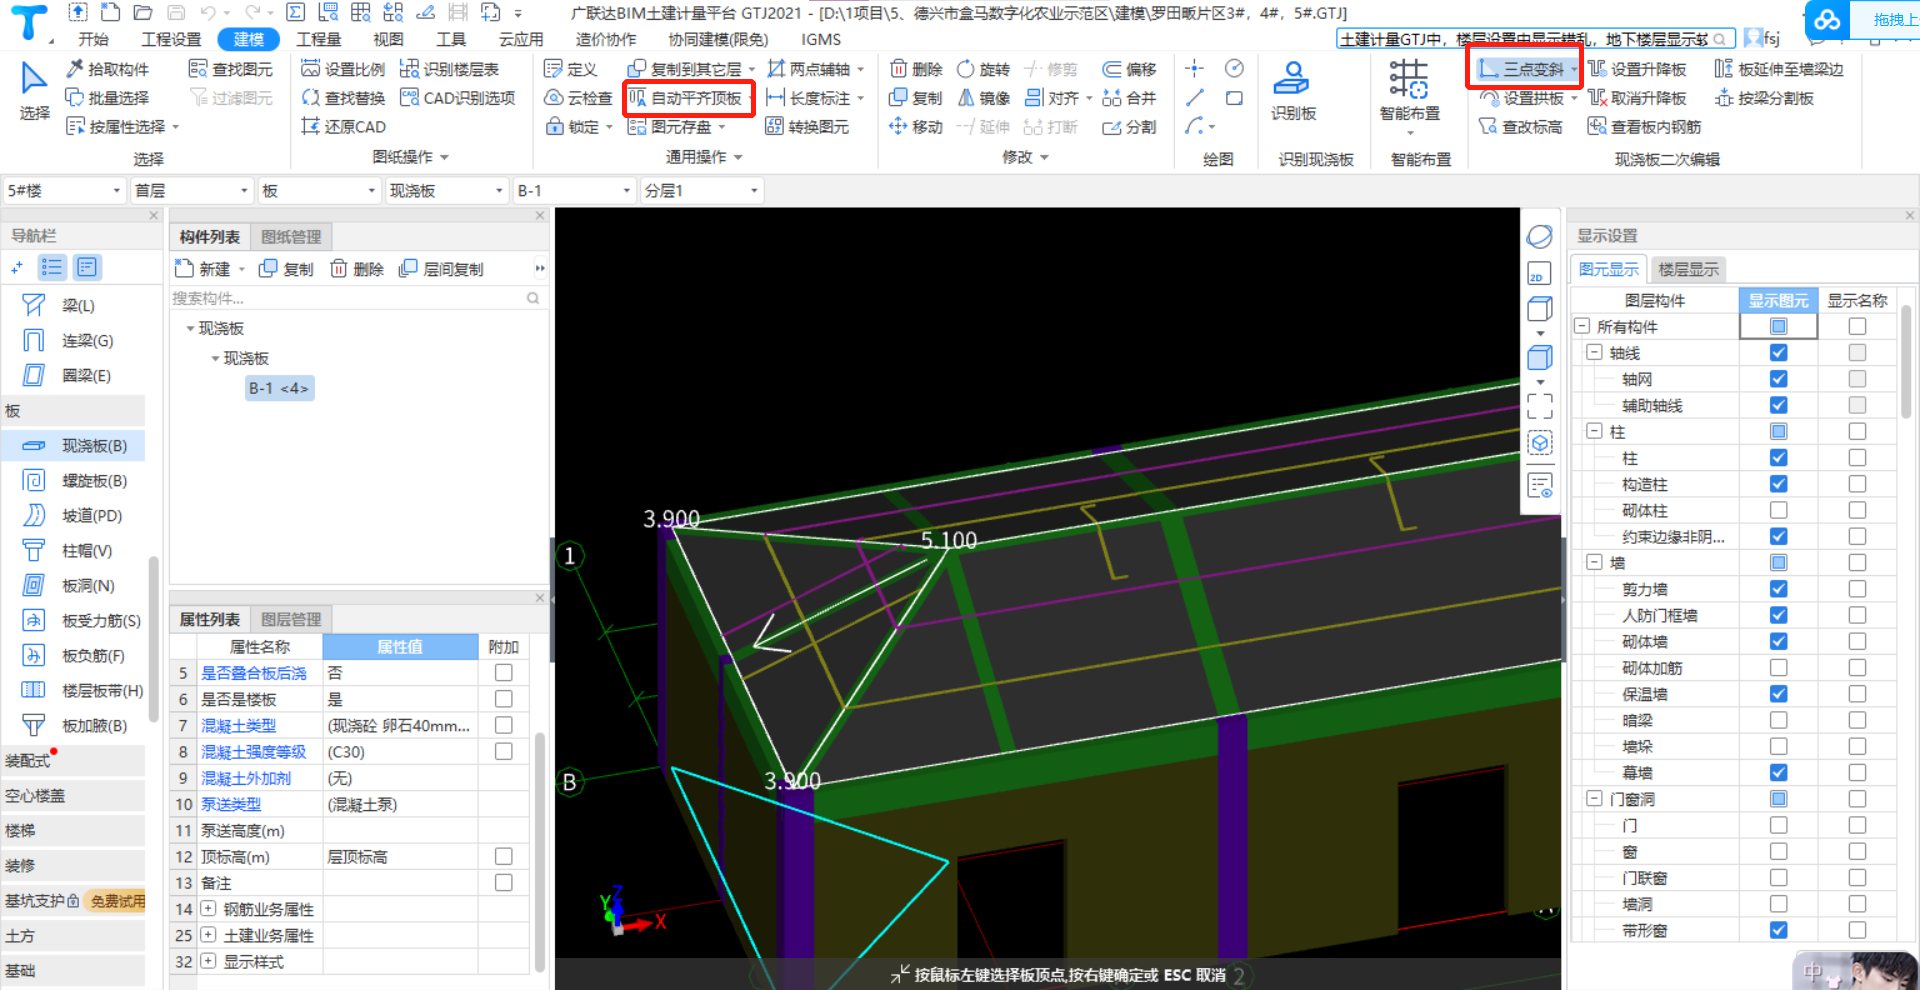Toggle 轴网 display element checkbox

(x=1778, y=379)
